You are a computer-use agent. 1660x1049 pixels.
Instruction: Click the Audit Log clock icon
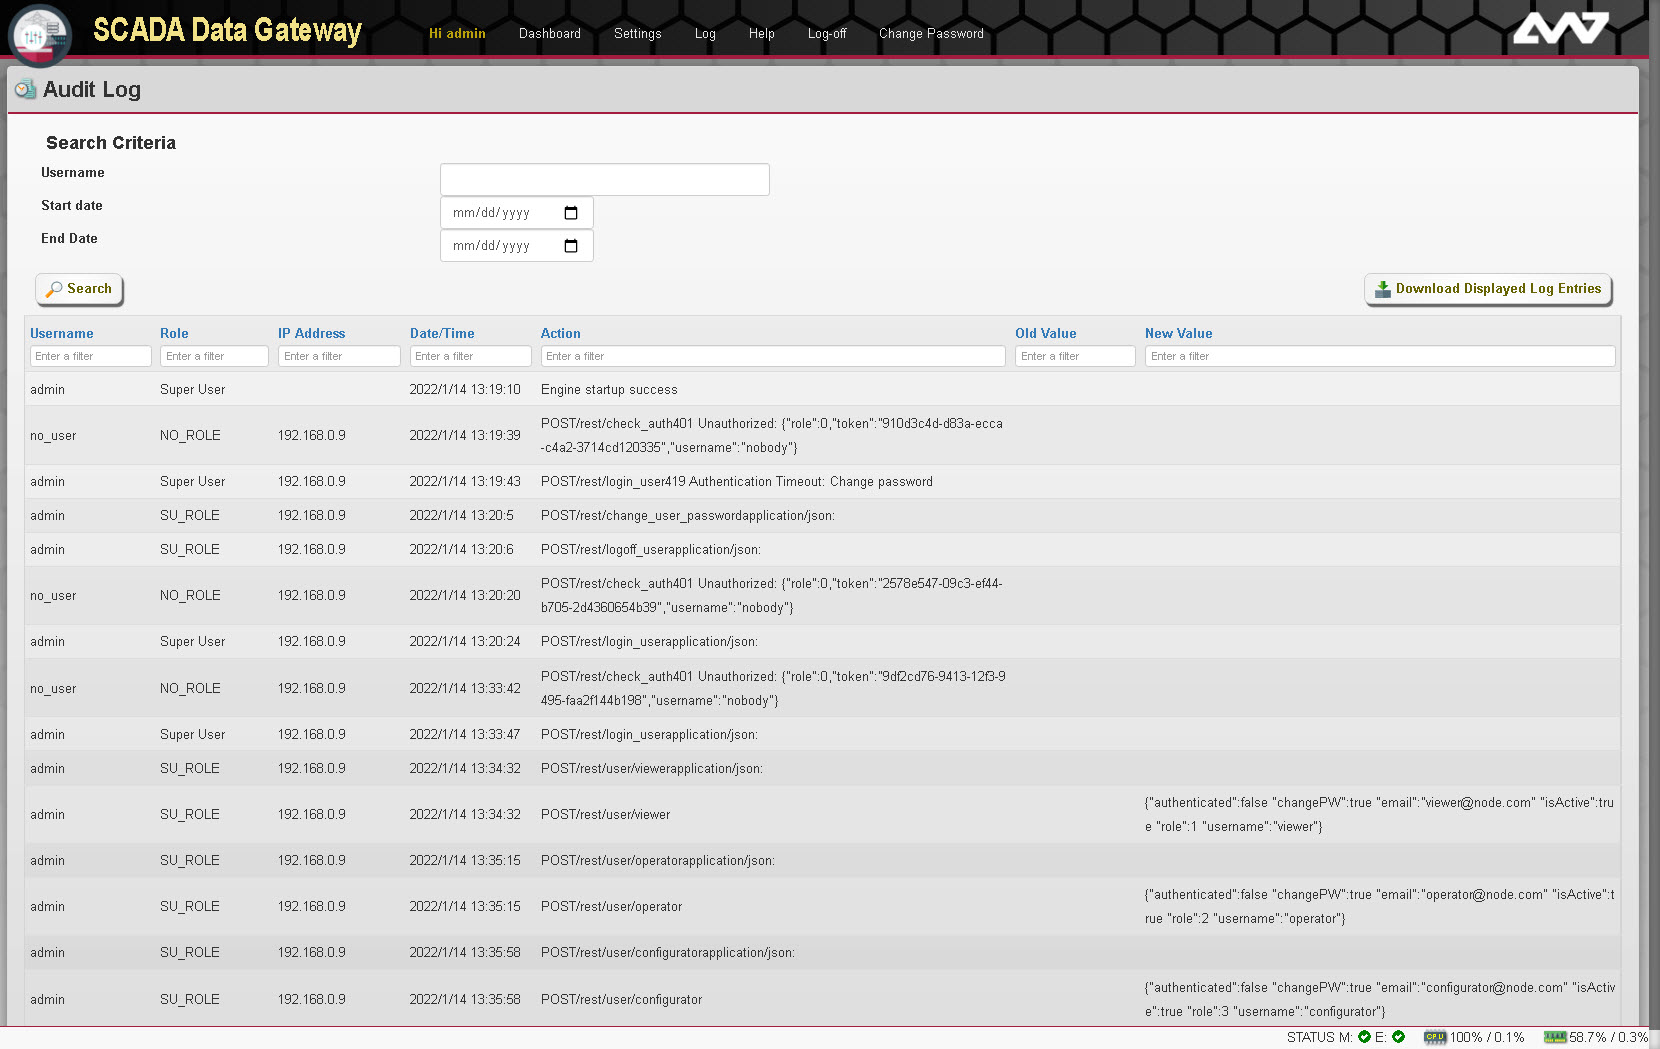point(25,90)
